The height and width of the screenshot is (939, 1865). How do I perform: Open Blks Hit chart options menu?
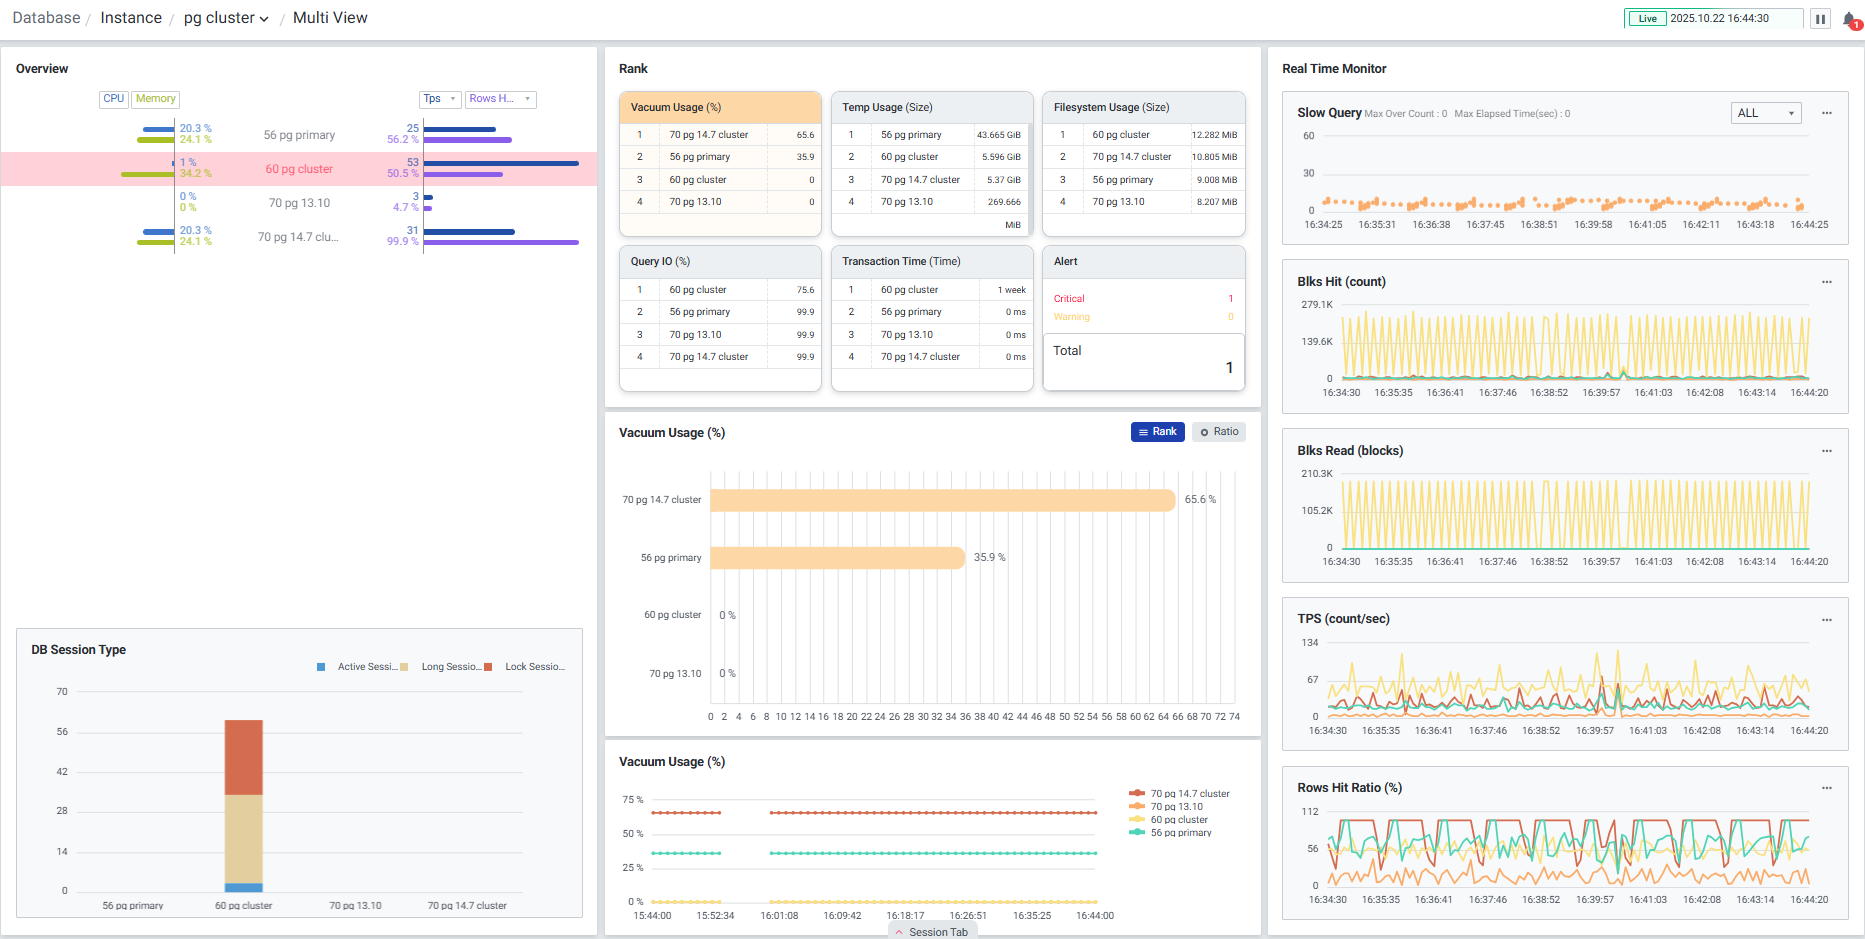(x=1827, y=282)
